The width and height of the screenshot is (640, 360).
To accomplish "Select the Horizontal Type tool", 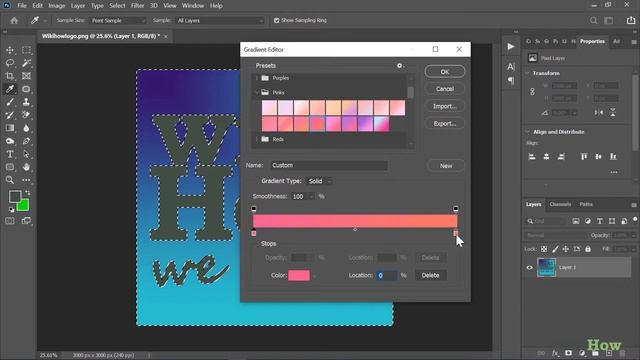I will 10,154.
